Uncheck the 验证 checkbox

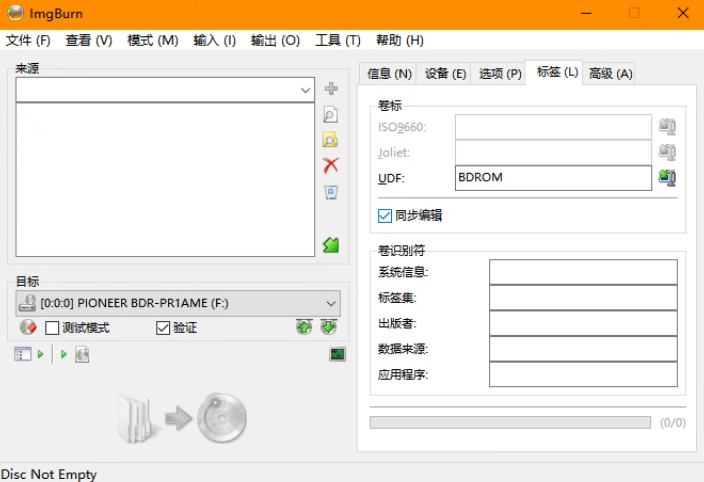163,328
